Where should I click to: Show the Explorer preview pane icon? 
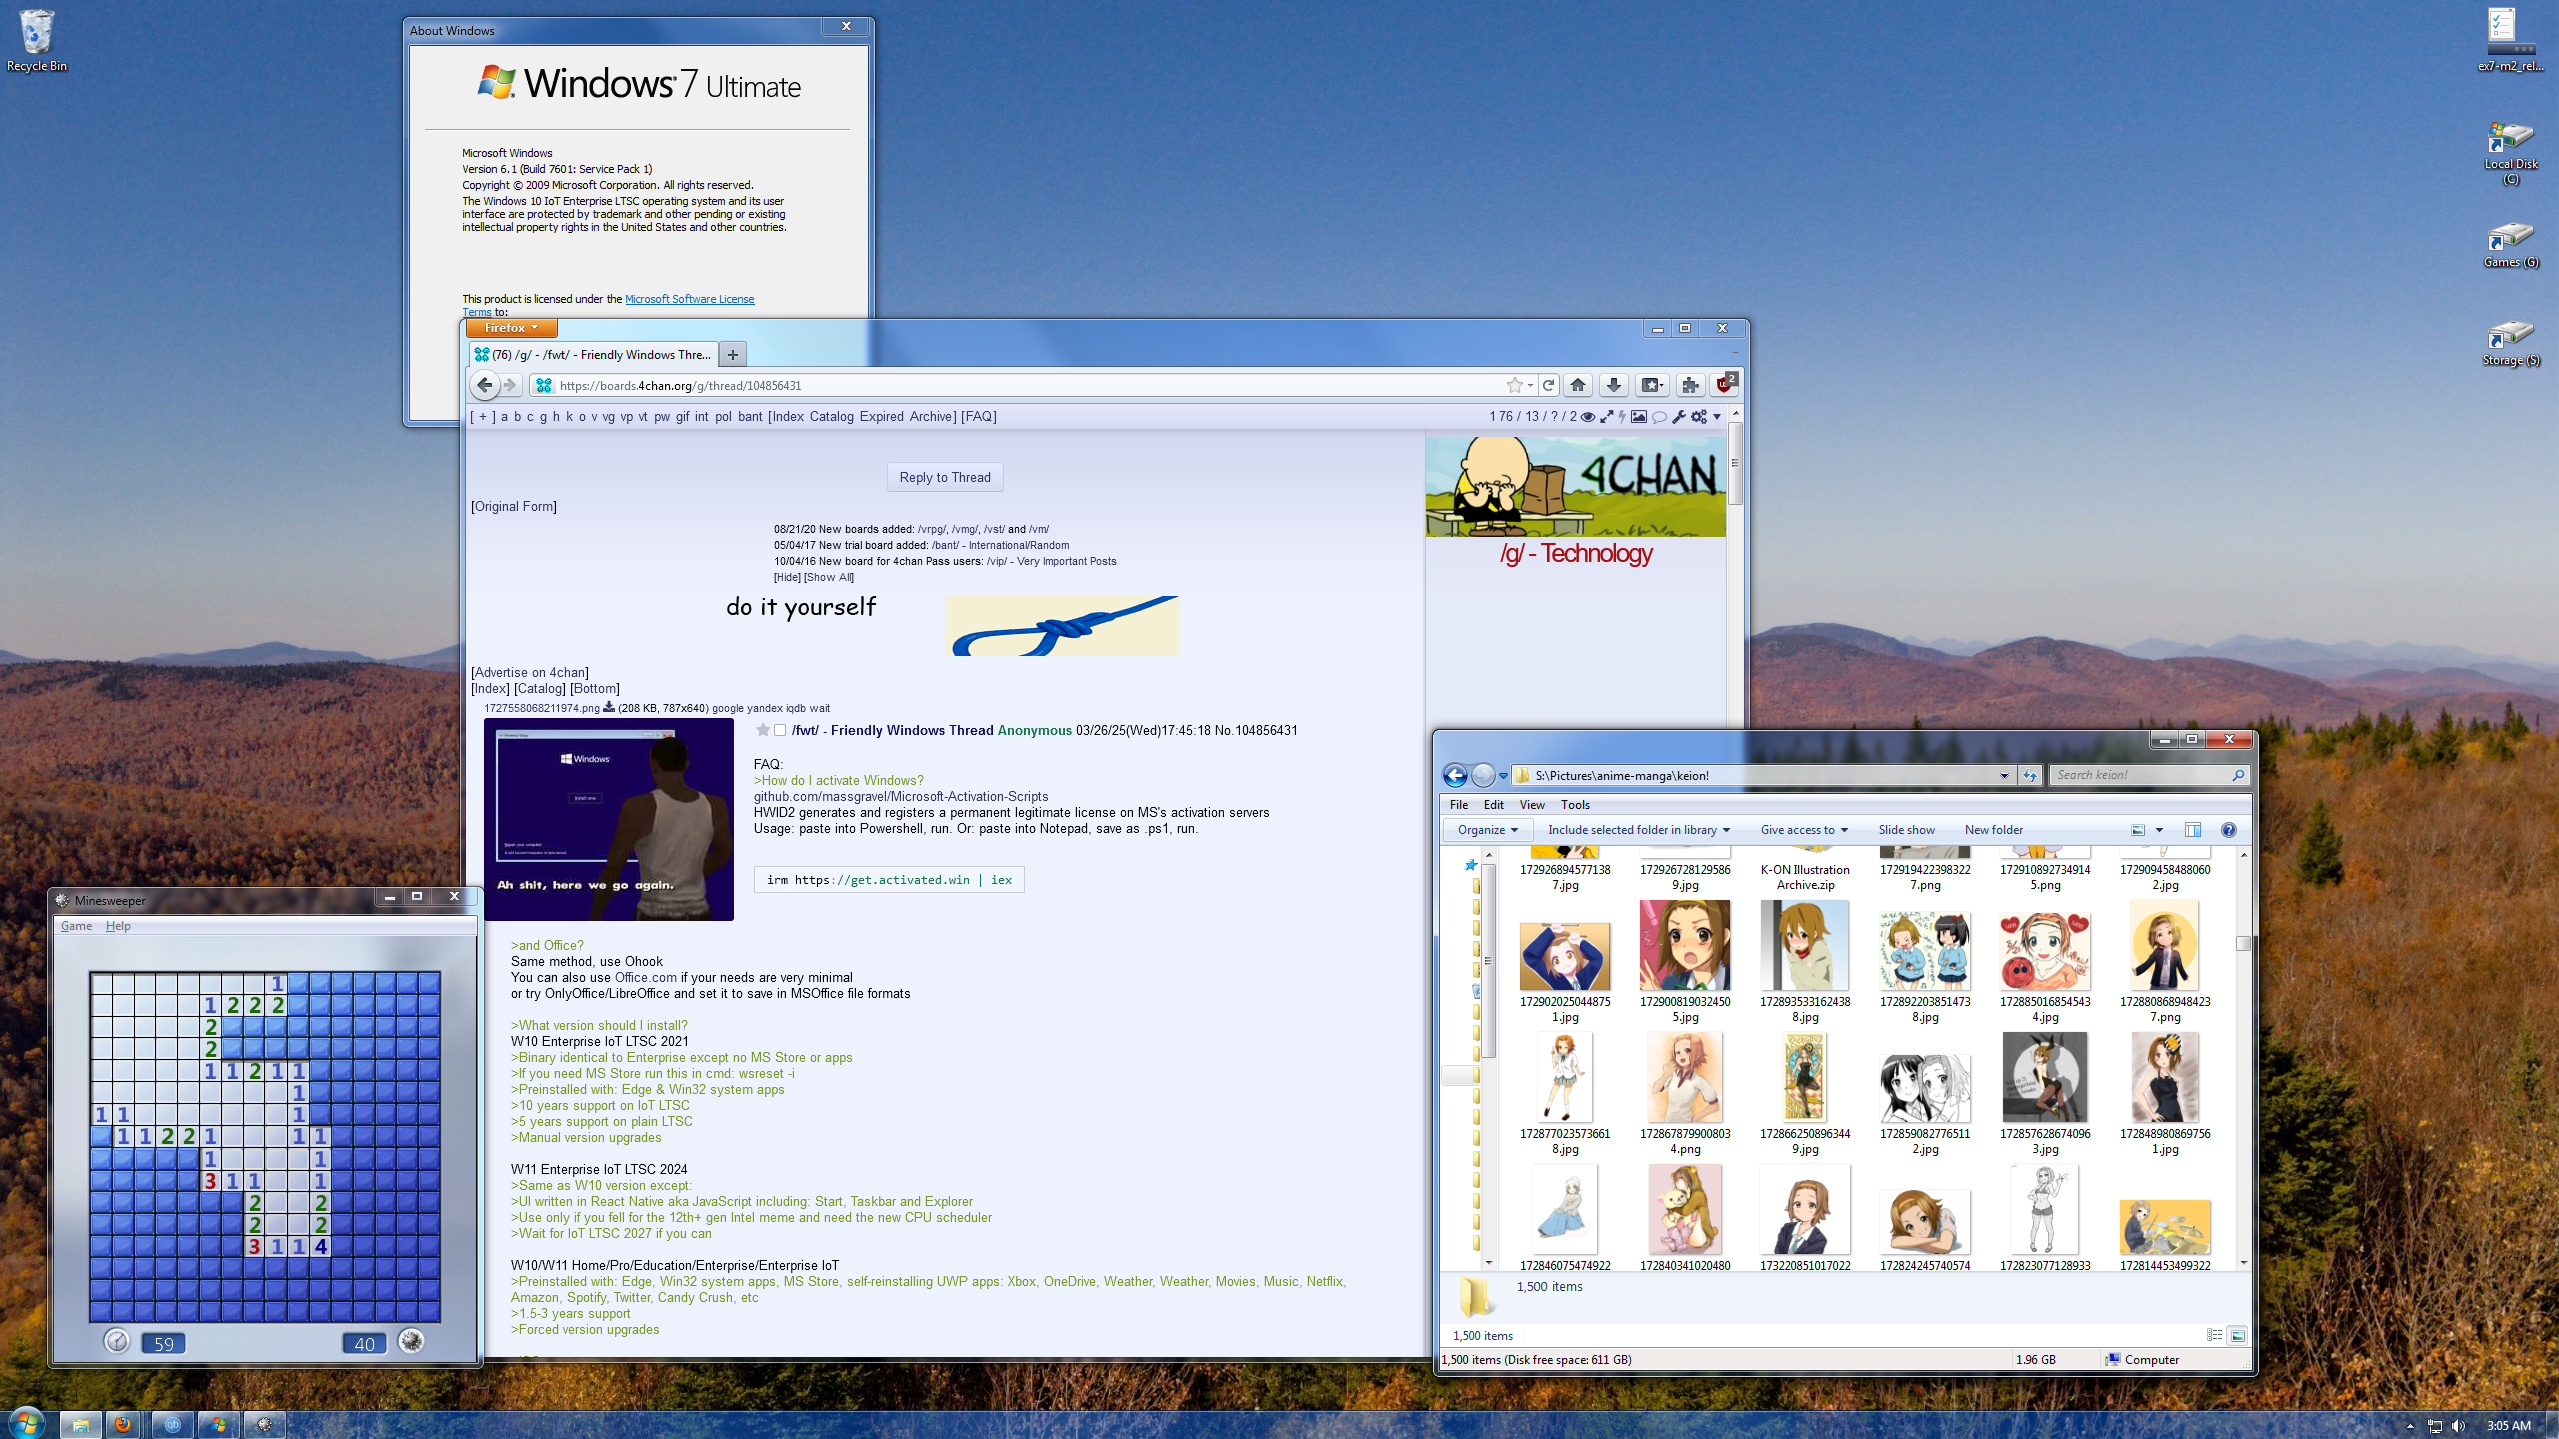point(2192,830)
